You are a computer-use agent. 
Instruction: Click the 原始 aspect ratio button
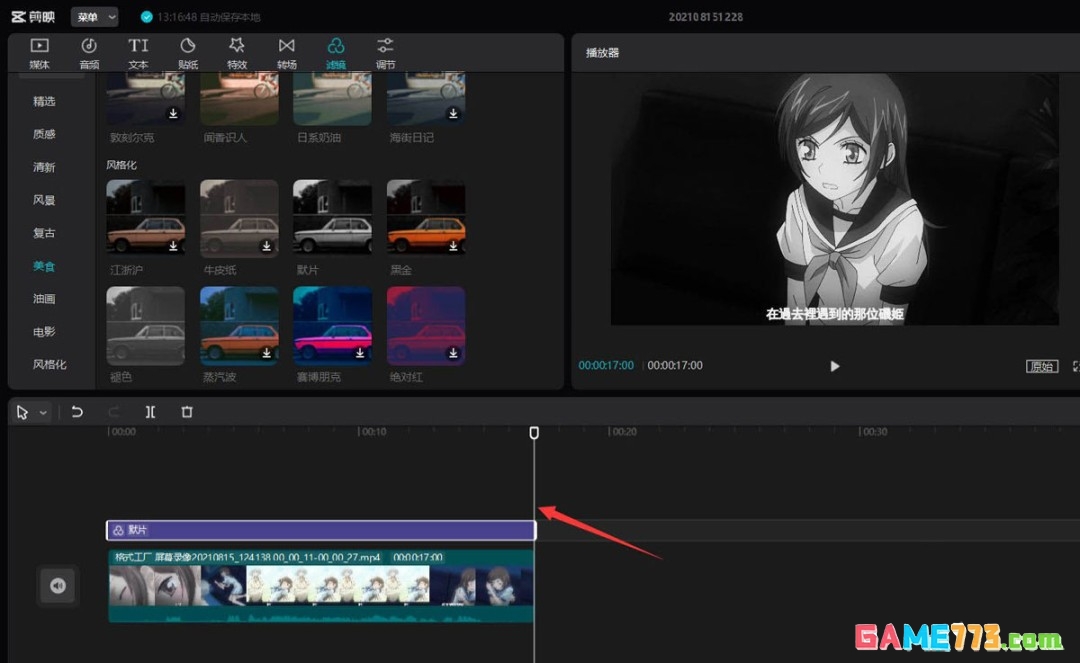click(1041, 366)
